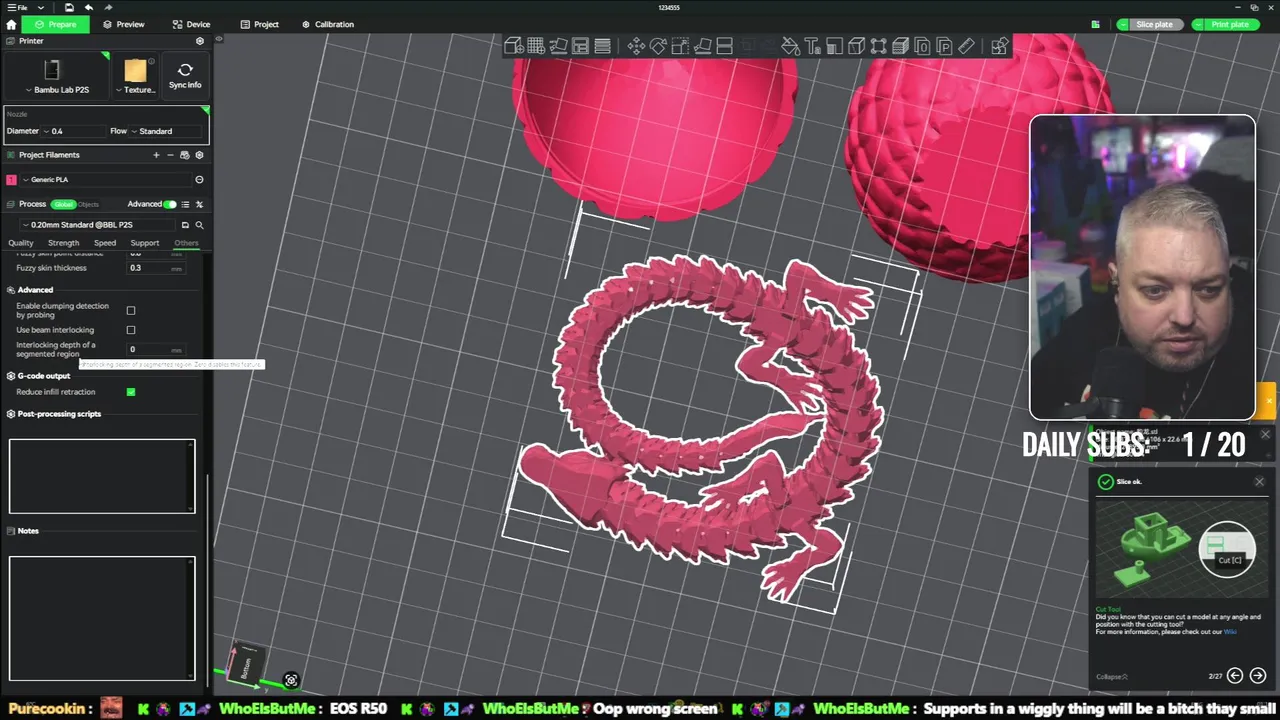This screenshot has height=720, width=1280.
Task: Open the File menu
Action: (x=18, y=7)
